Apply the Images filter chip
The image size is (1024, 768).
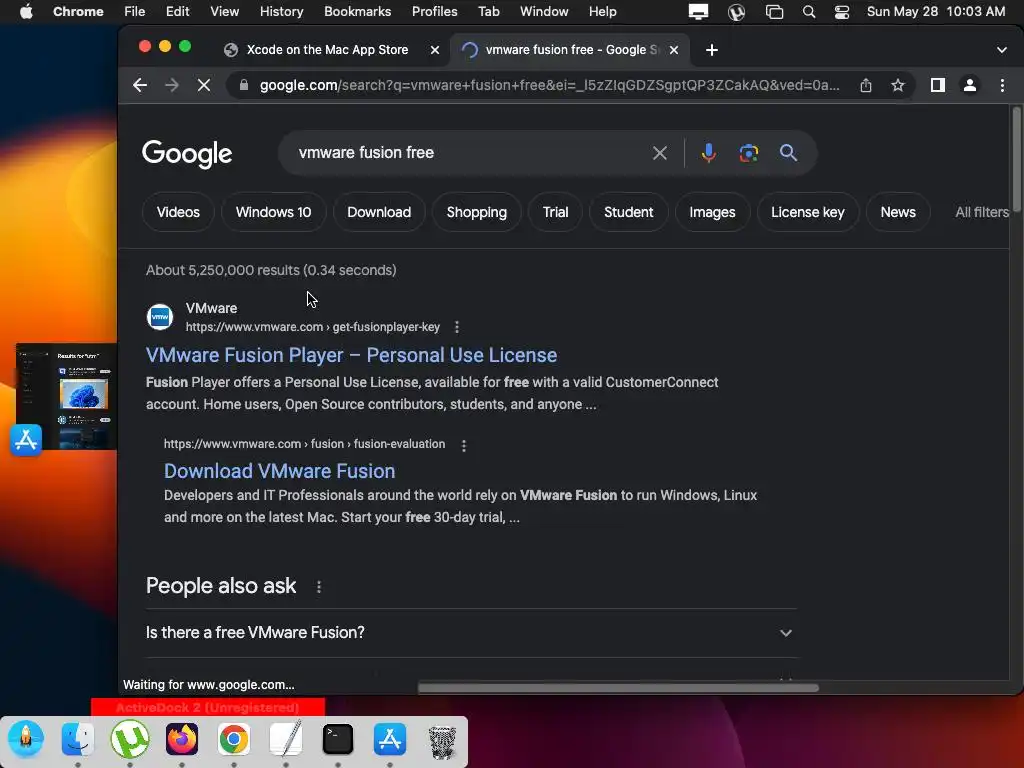(x=712, y=212)
